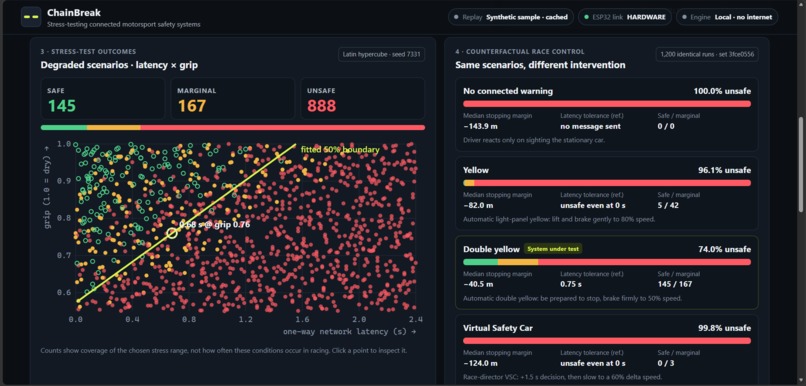Click the 'System under test' badge
The height and width of the screenshot is (386, 806).
point(553,249)
